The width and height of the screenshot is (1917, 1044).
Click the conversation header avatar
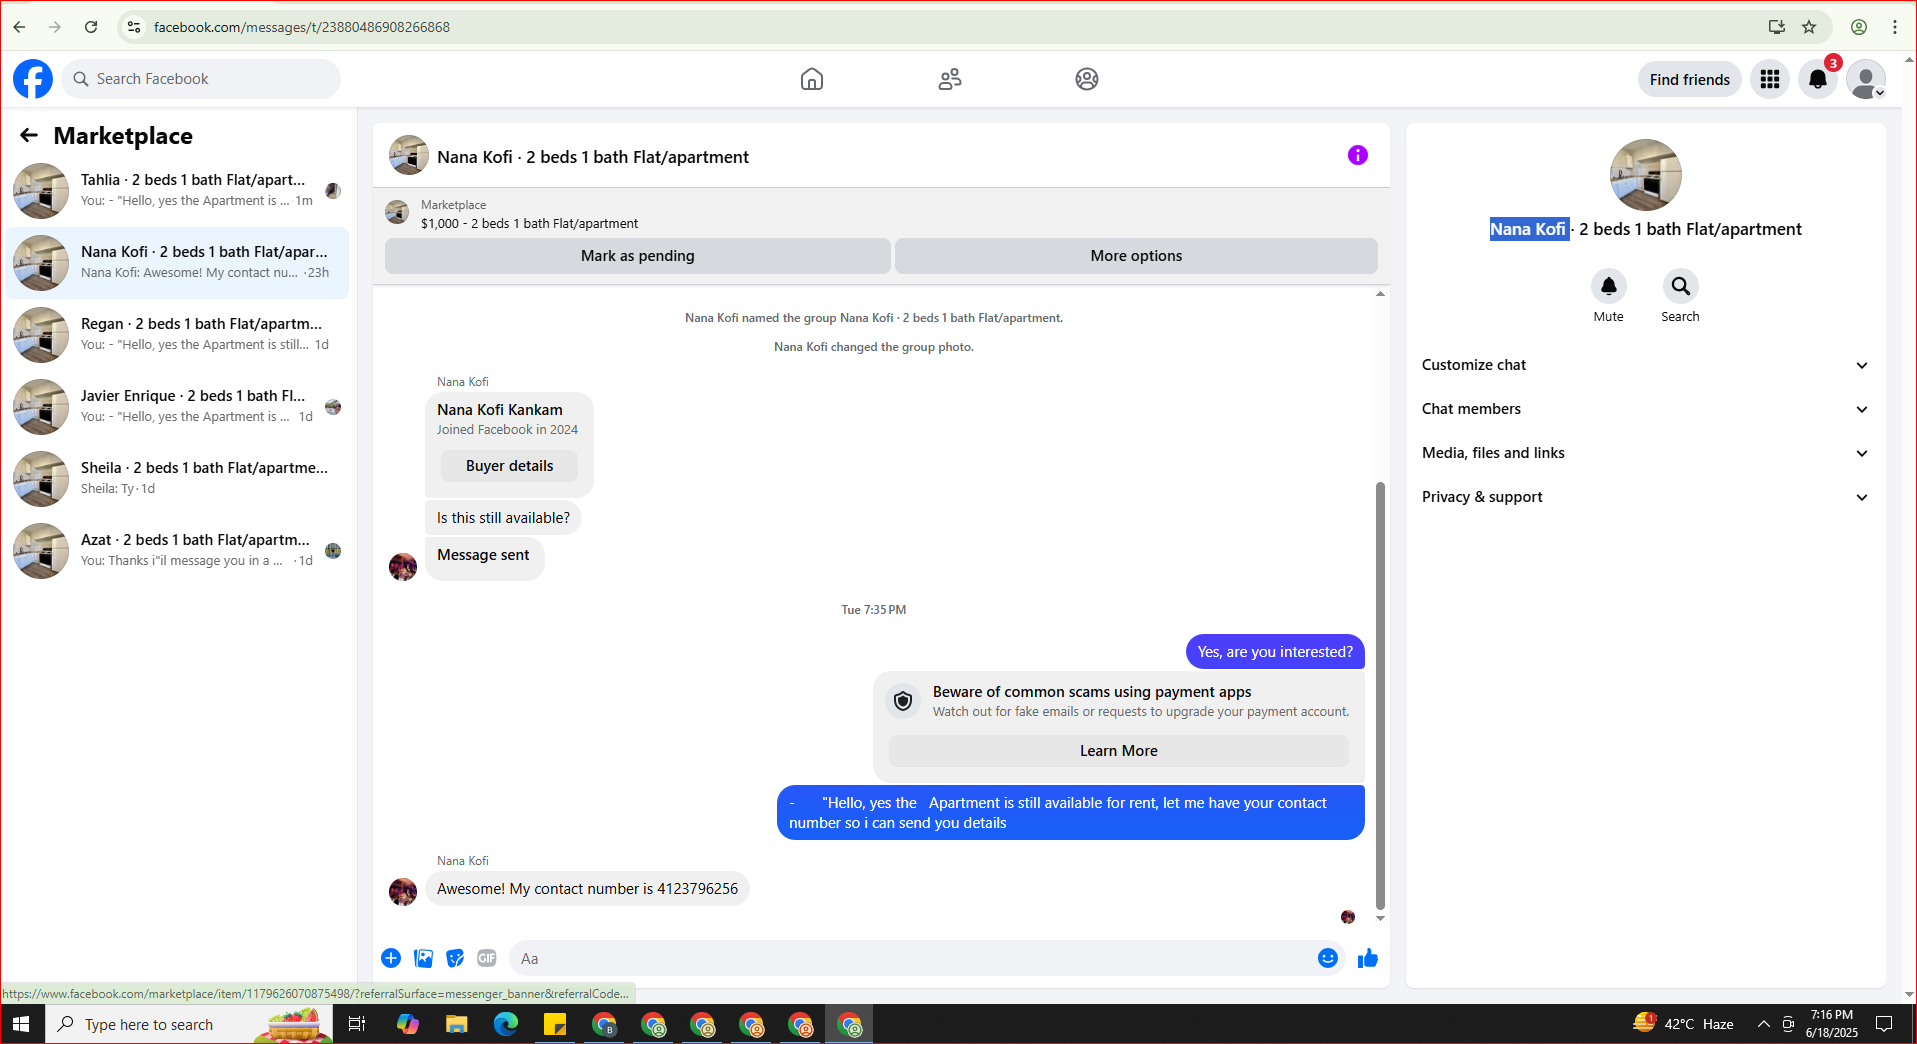pyautogui.click(x=408, y=156)
